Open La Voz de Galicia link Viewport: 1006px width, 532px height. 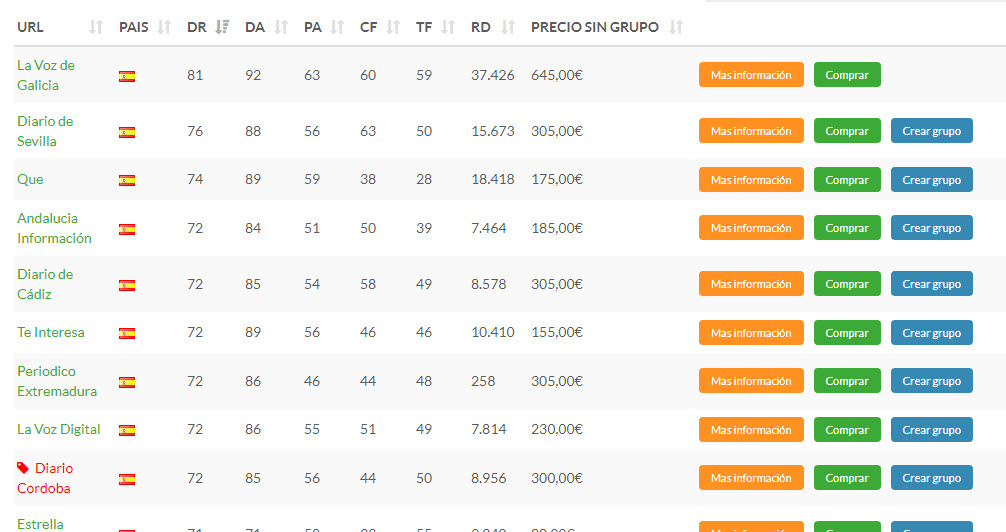tap(46, 75)
